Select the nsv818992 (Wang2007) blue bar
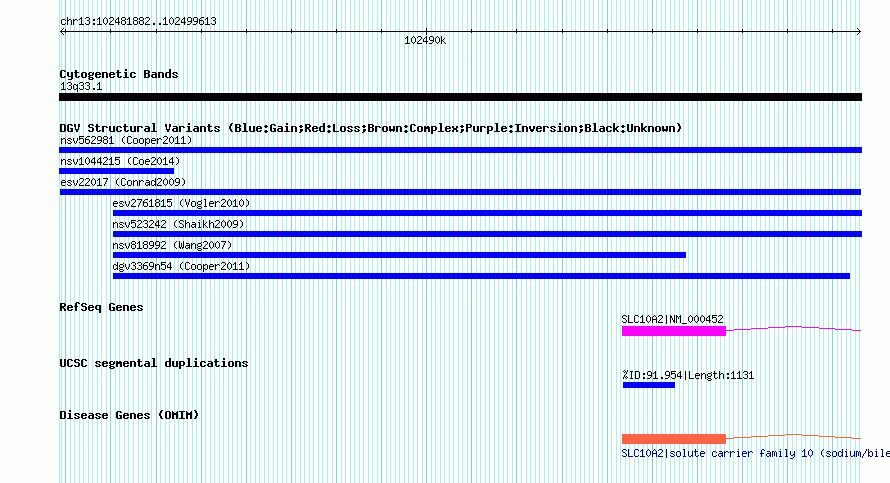The width and height of the screenshot is (890, 483). (x=399, y=255)
